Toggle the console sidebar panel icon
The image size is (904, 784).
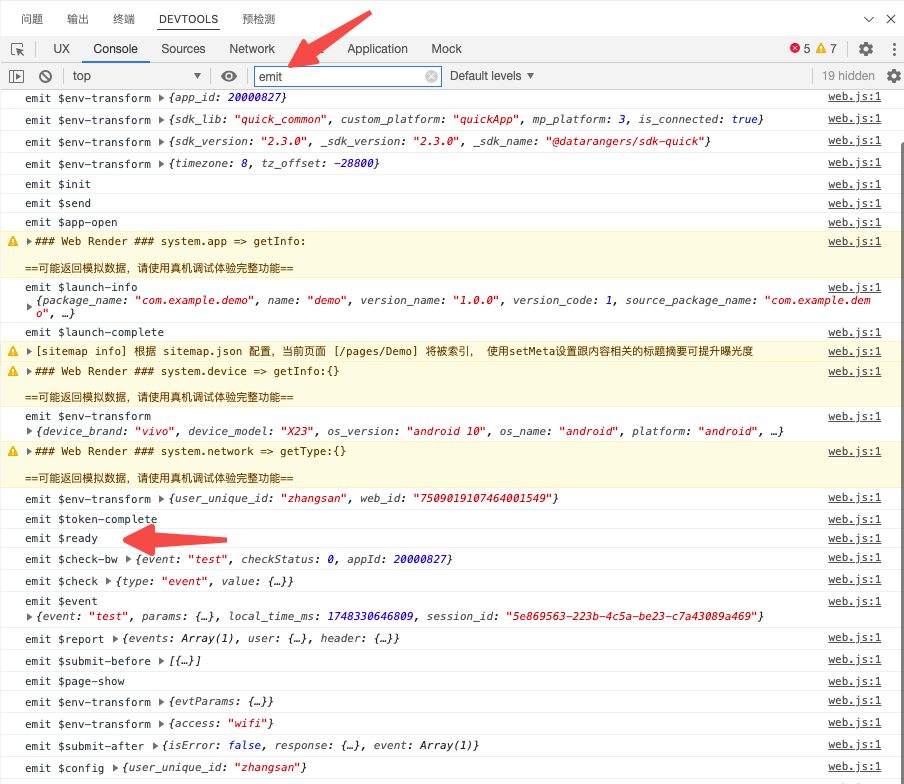[17, 76]
